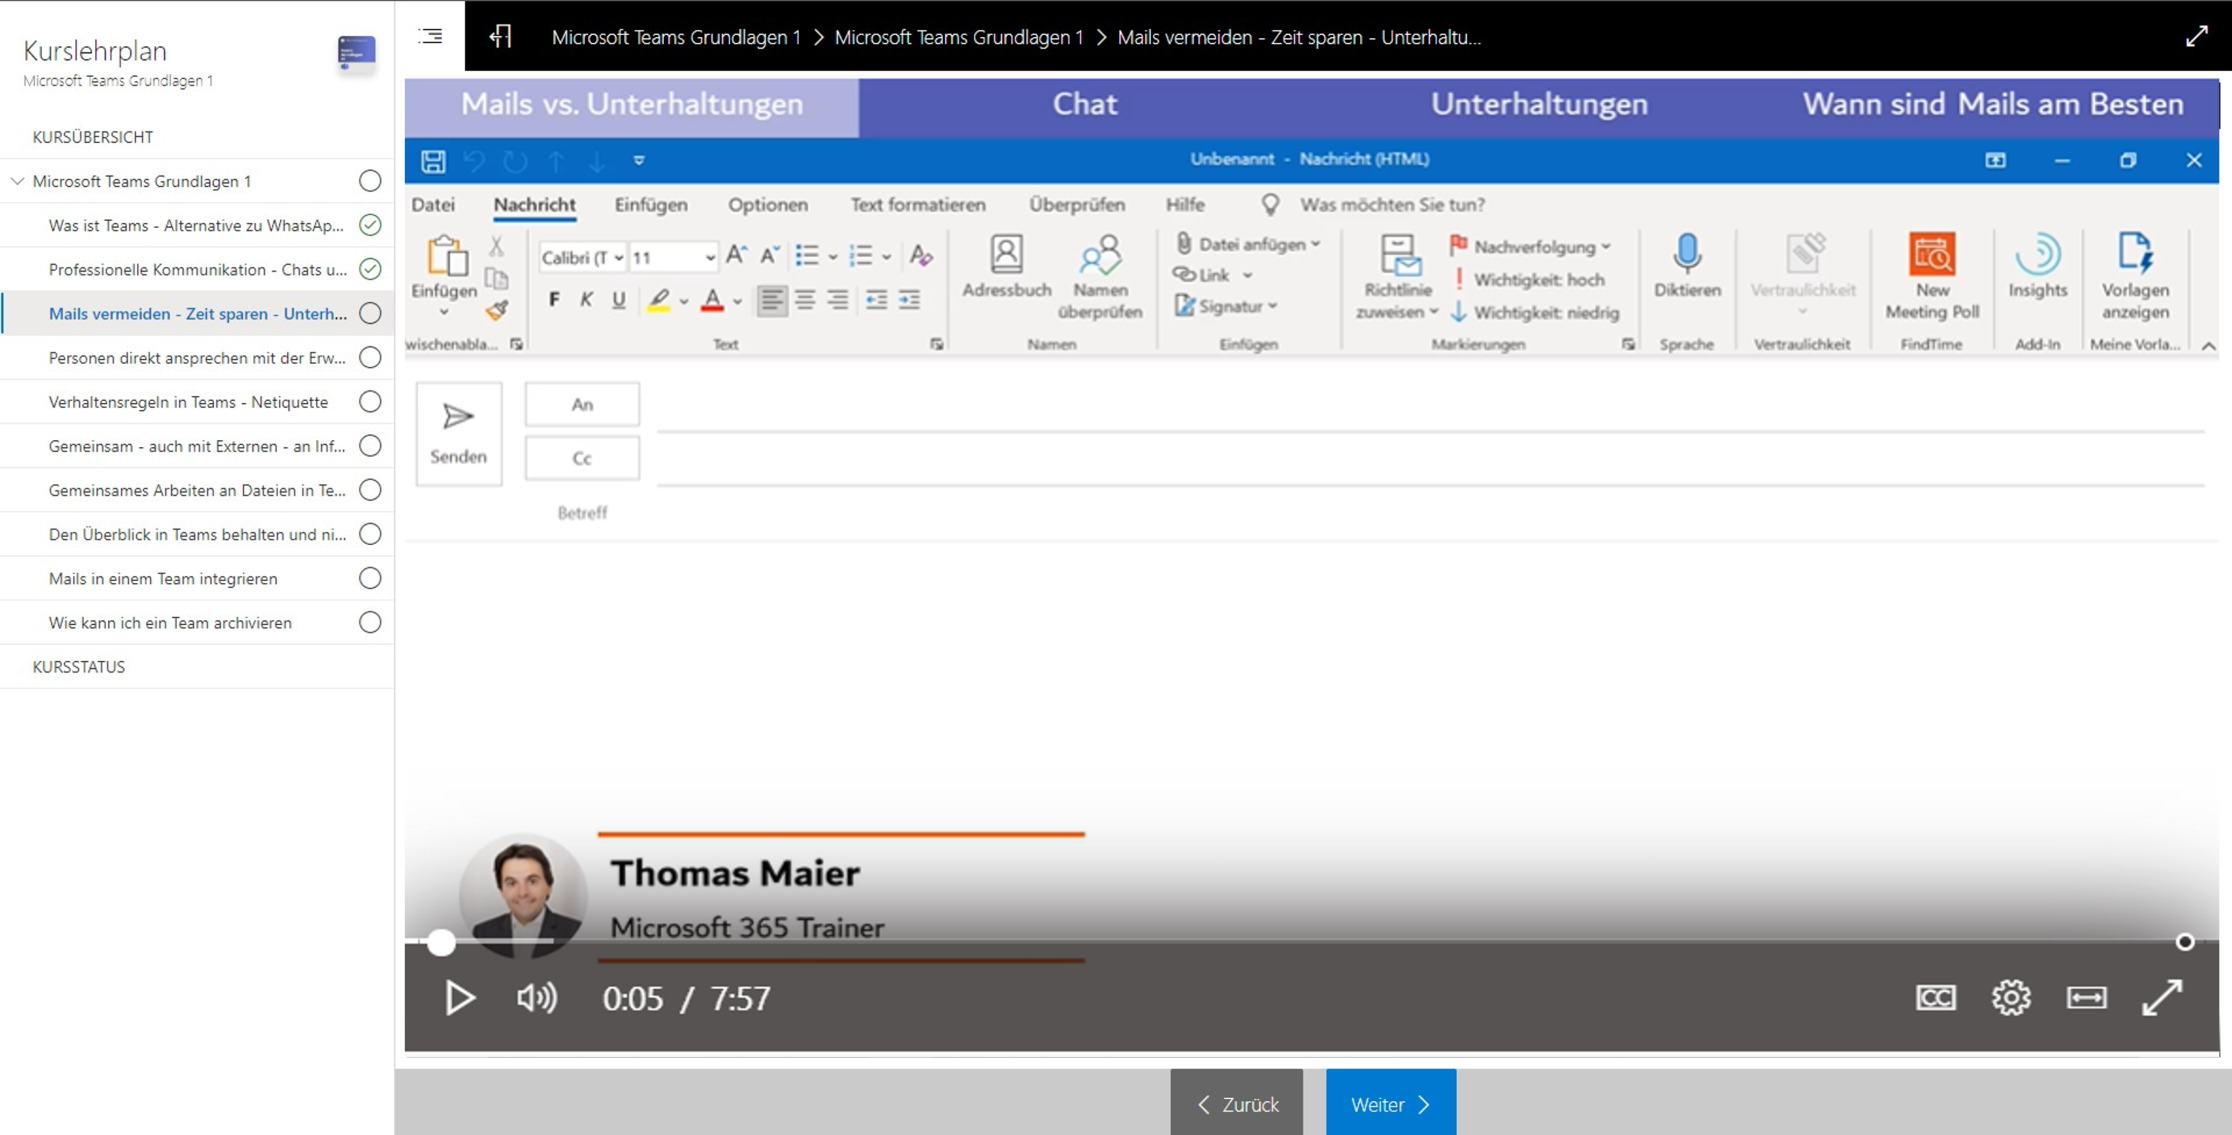Click the exit course icon

[x=500, y=37]
